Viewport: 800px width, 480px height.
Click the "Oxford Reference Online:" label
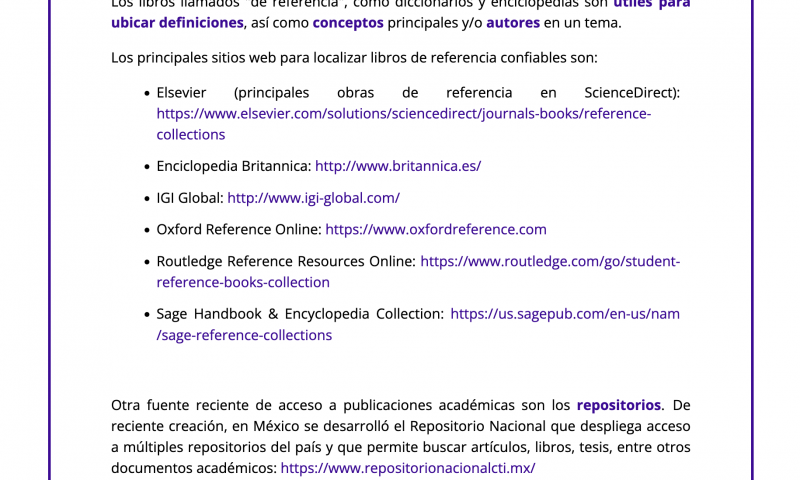[x=238, y=229]
